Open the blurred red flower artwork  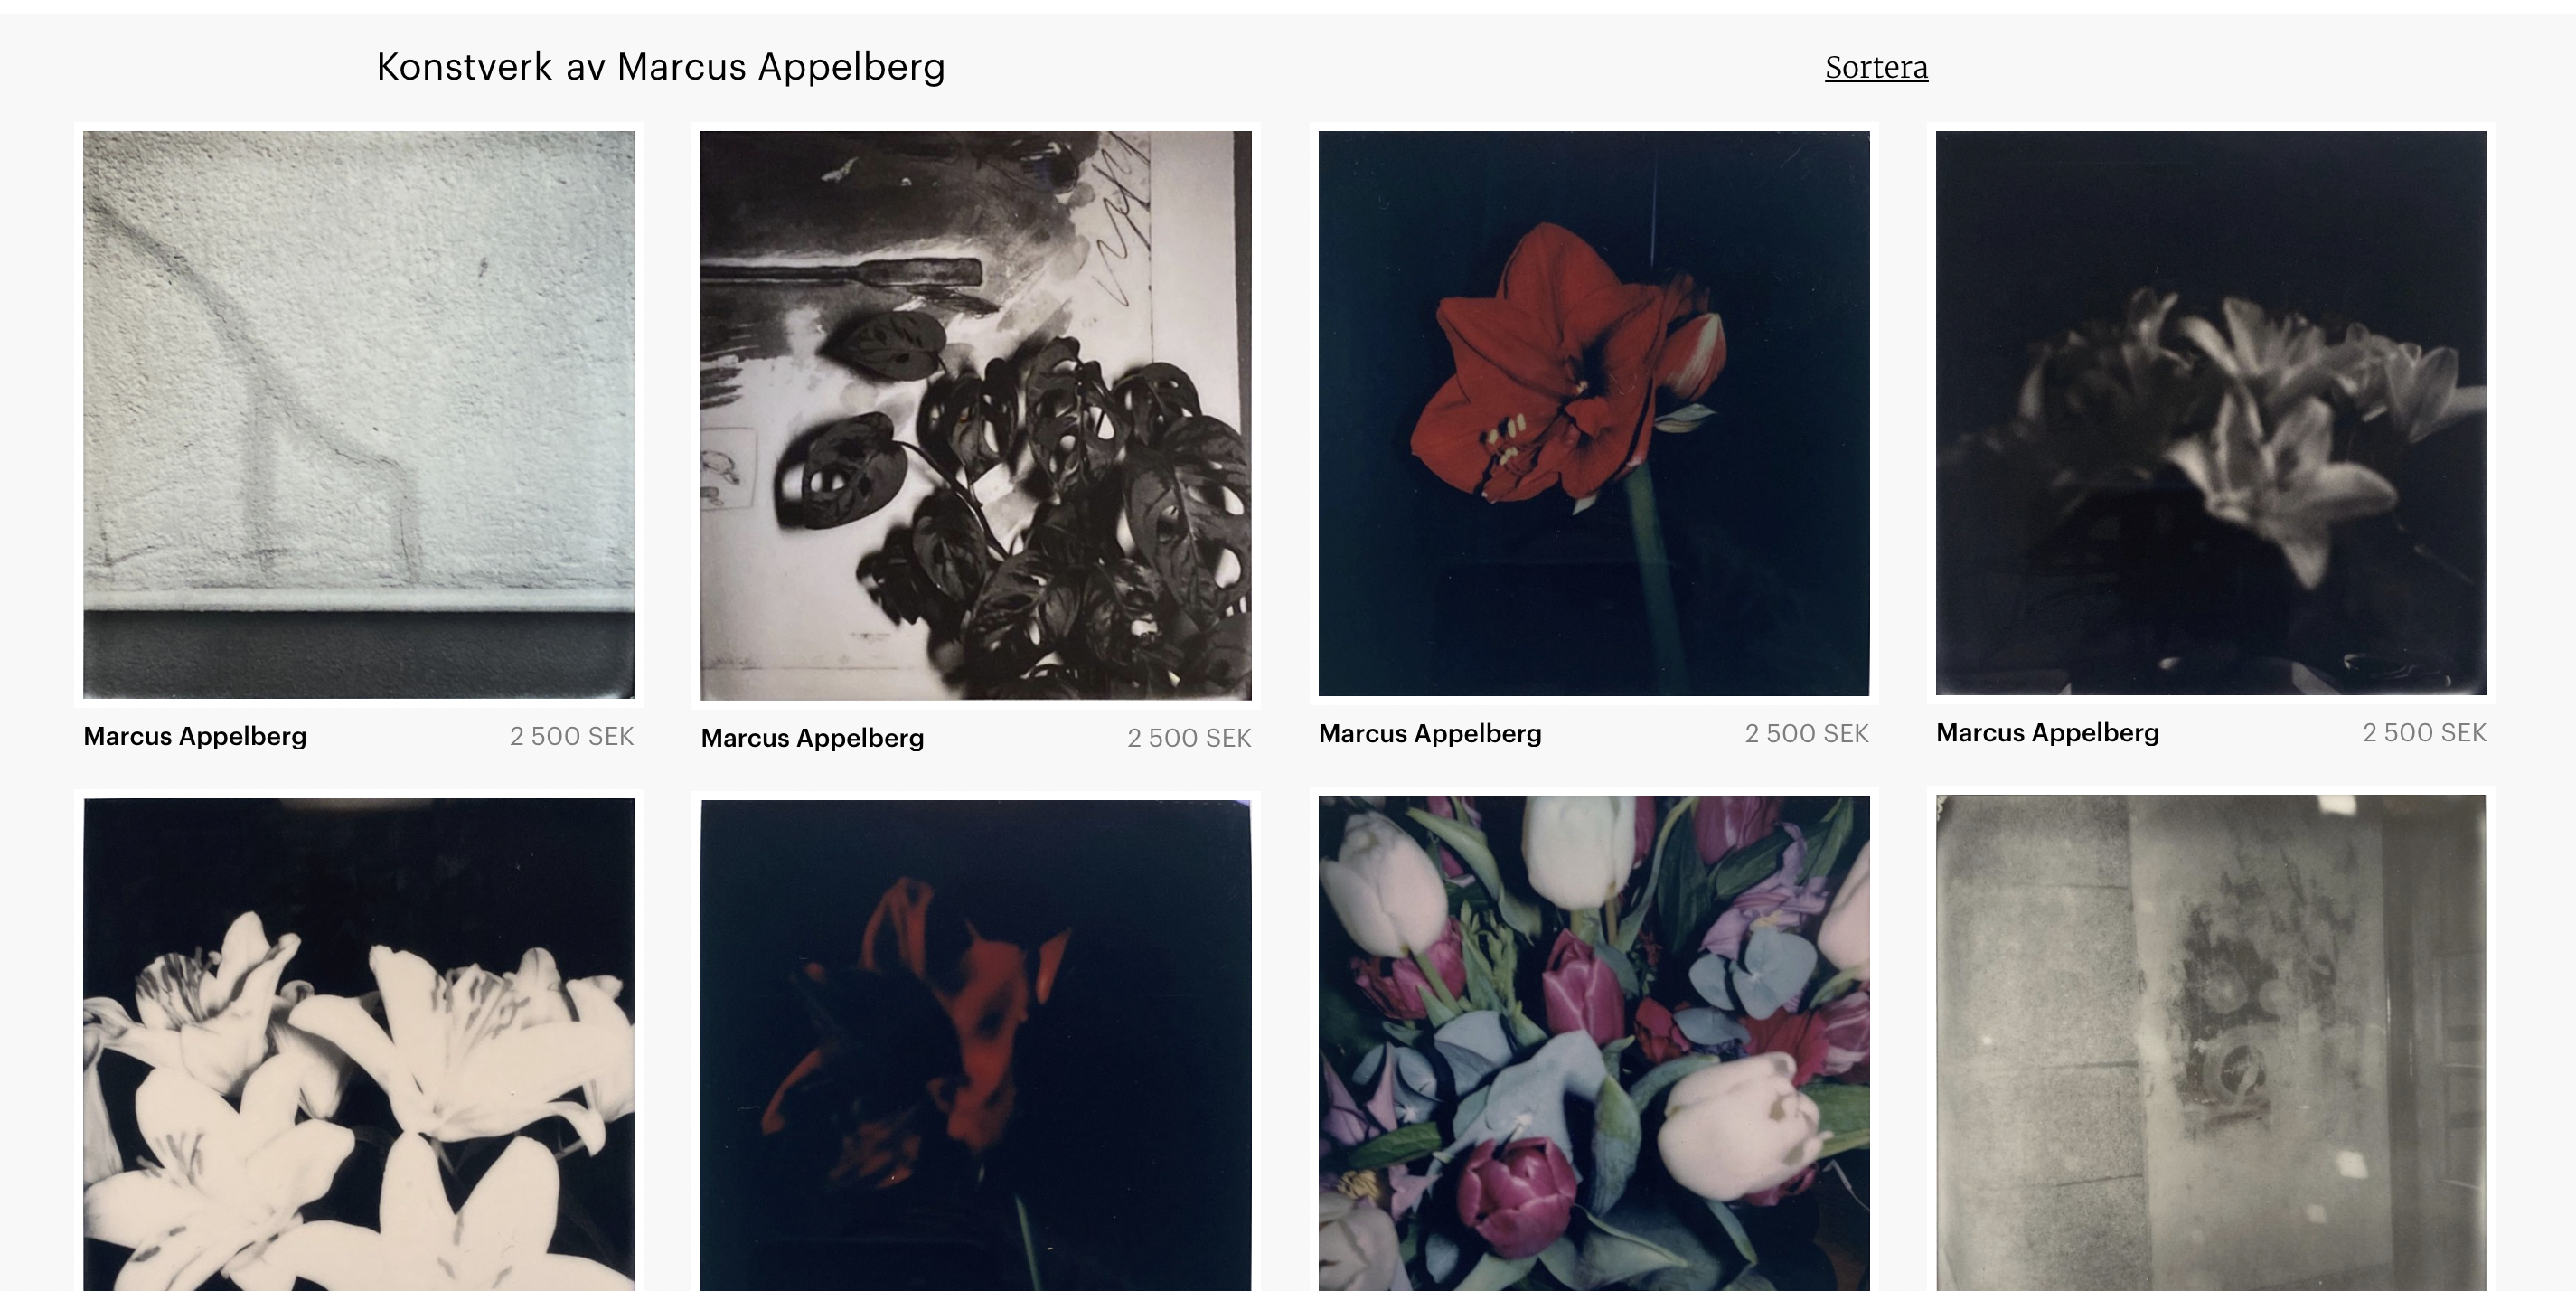point(976,1045)
